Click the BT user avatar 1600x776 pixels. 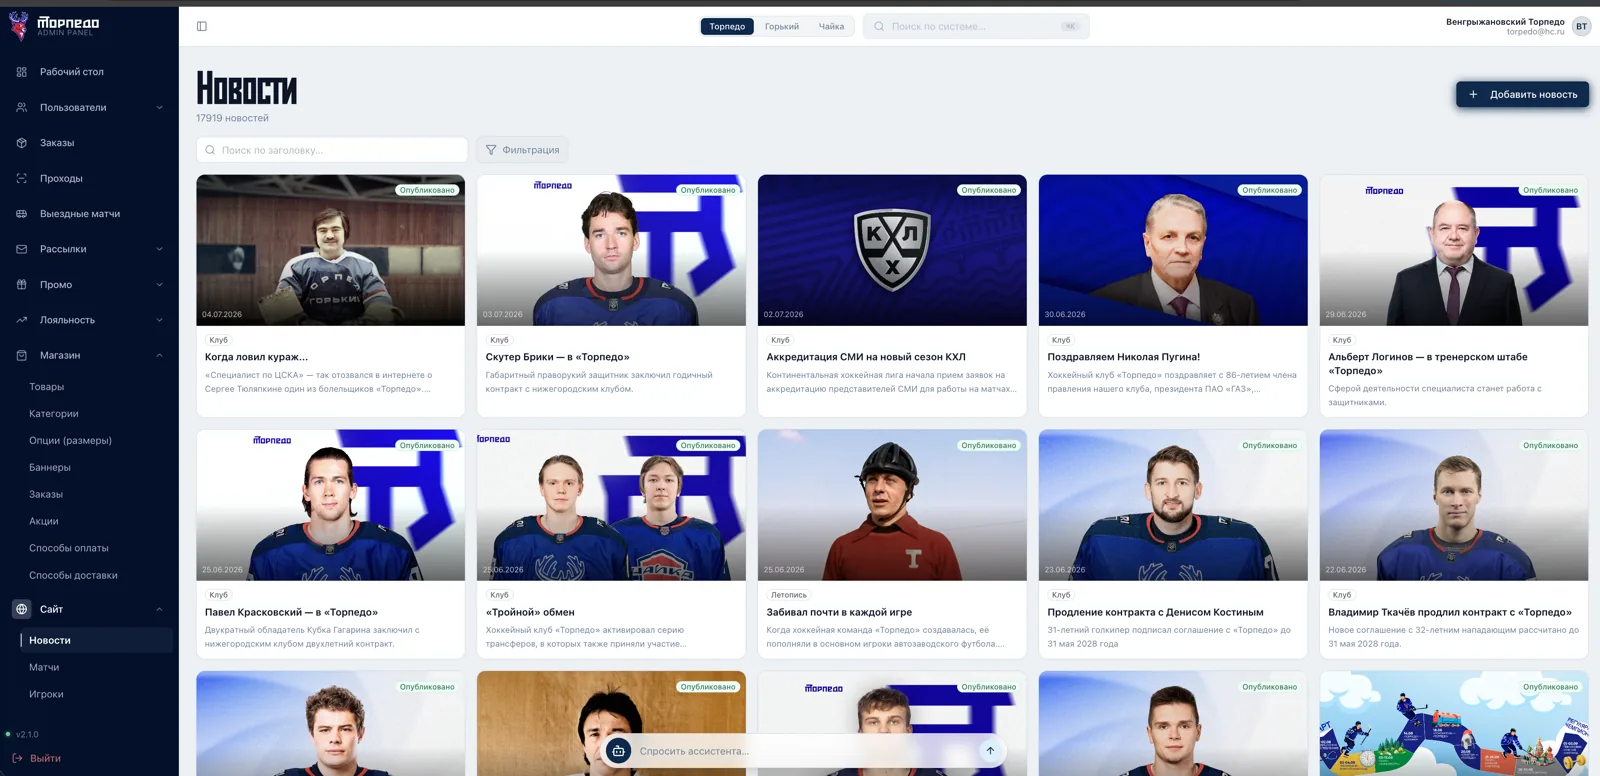pos(1581,27)
